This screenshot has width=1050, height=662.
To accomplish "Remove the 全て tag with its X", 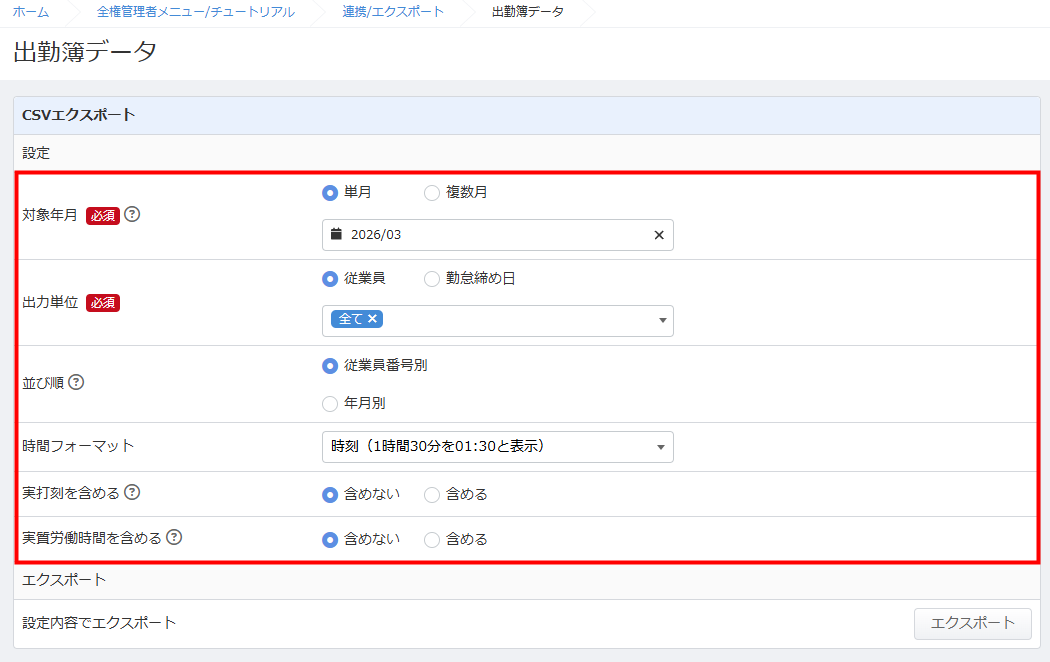I will point(372,319).
